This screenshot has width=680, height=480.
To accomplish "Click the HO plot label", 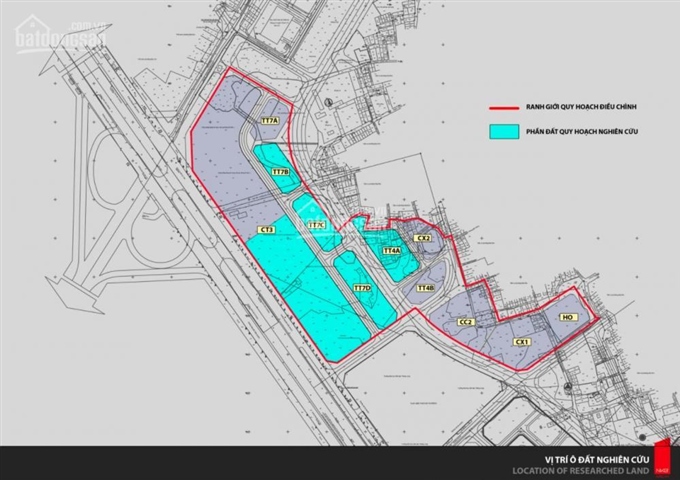I will (x=567, y=316).
